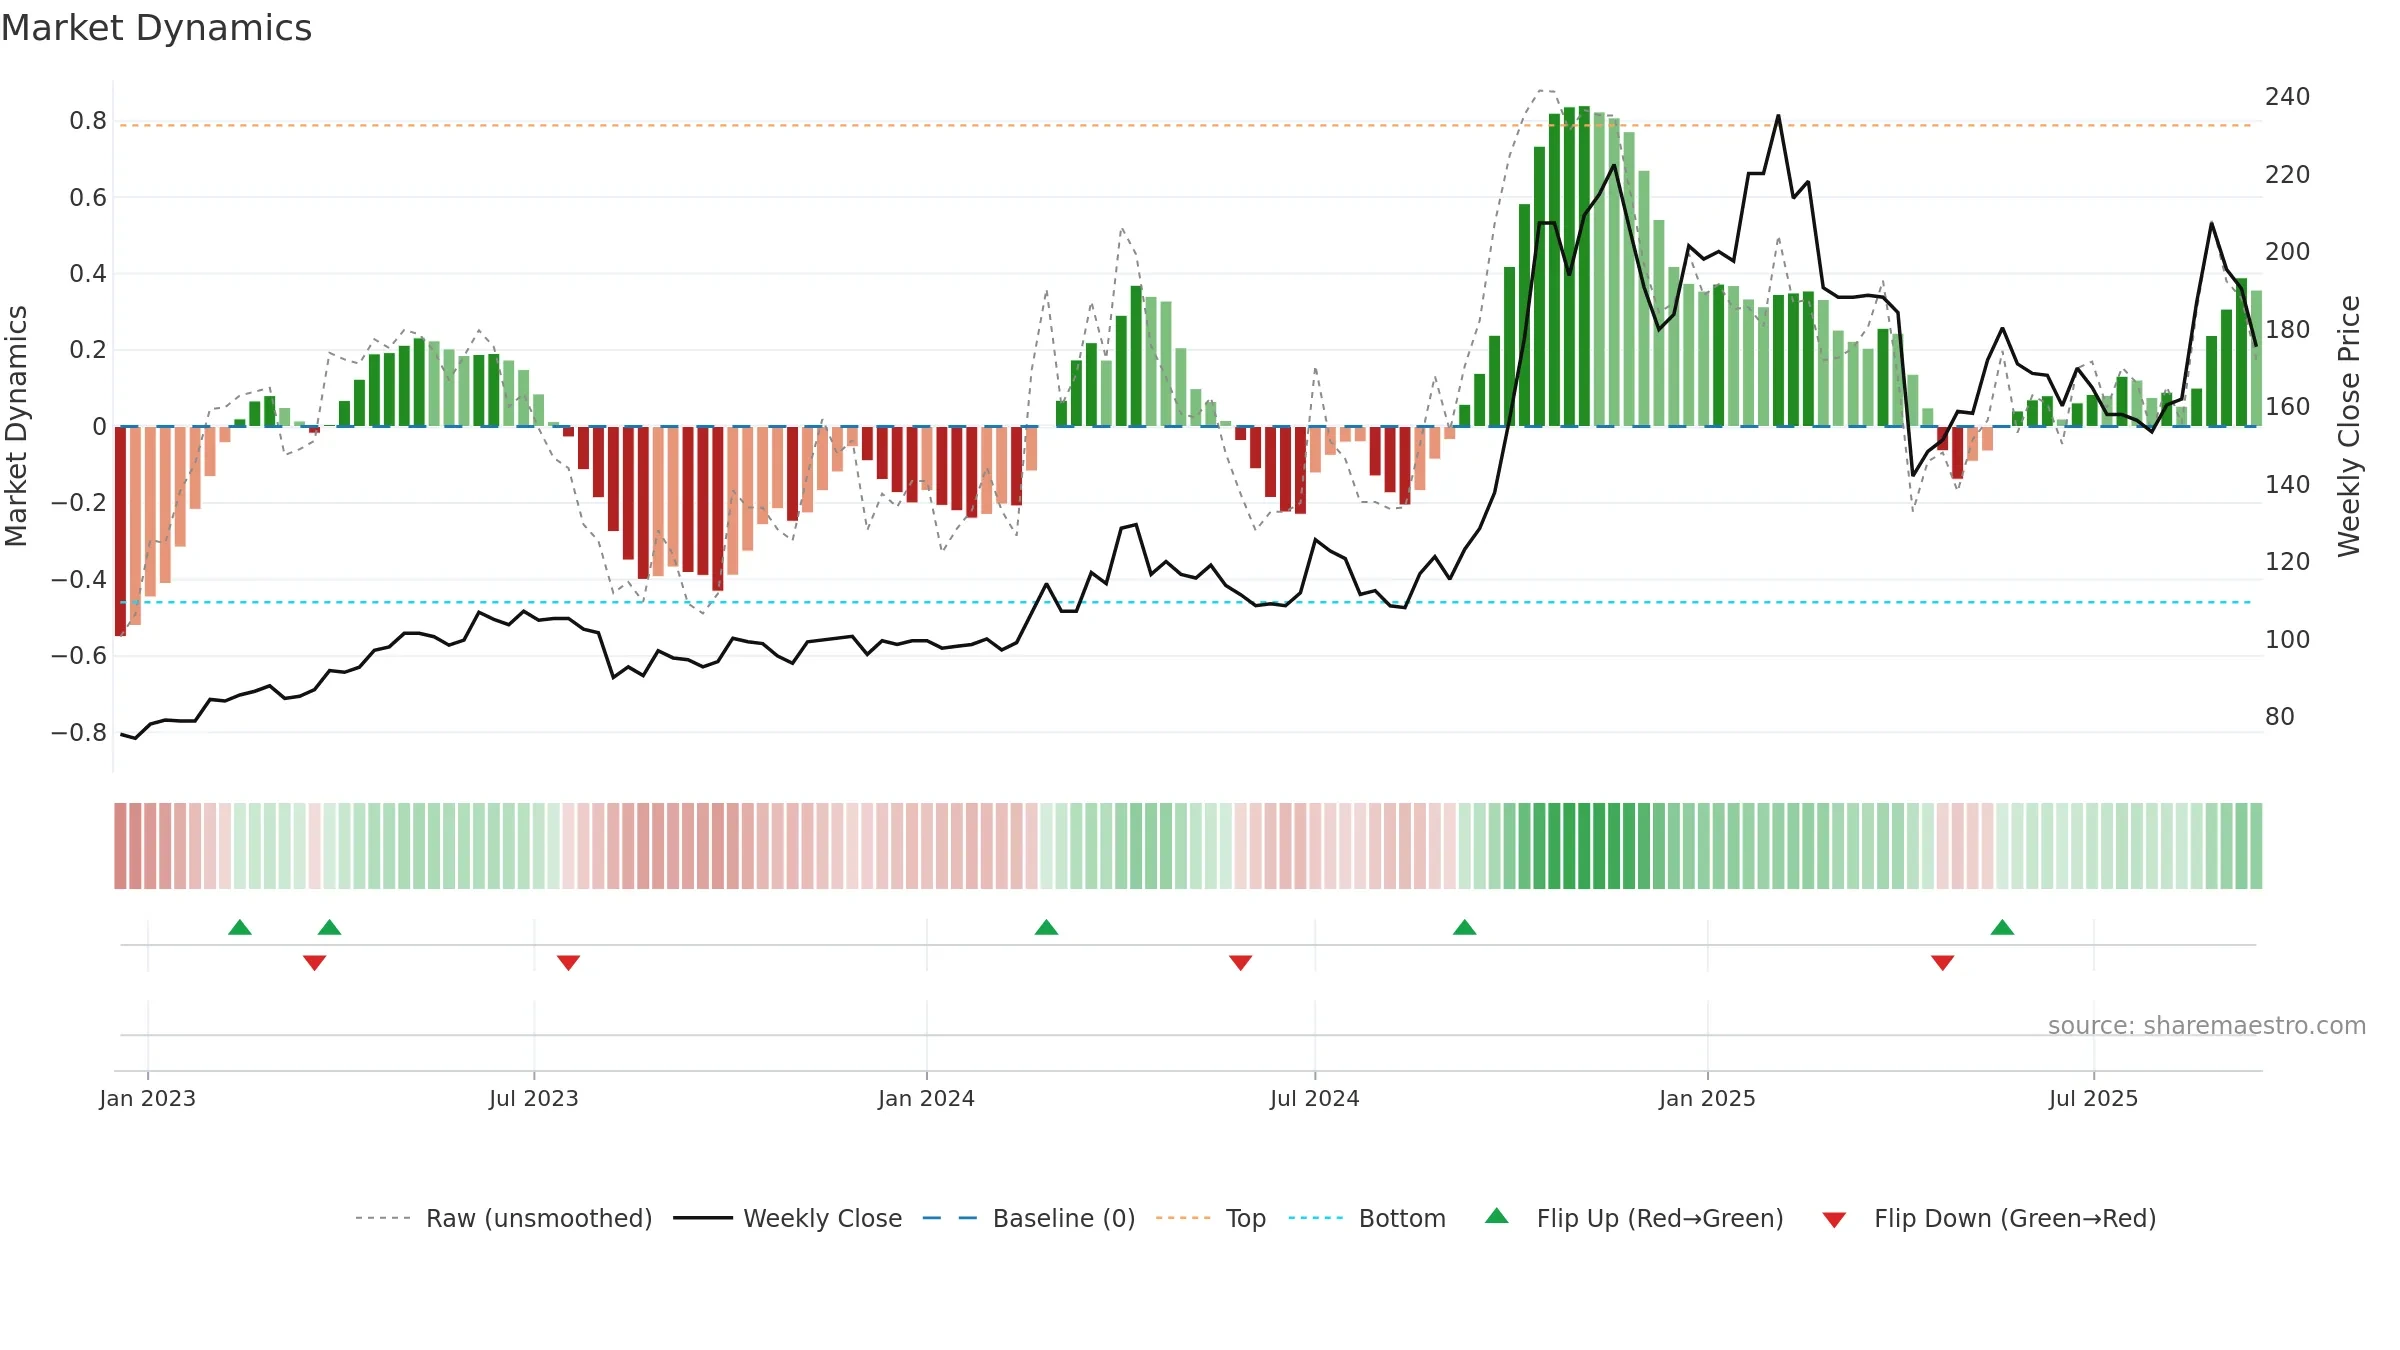Click the Jan 2023 x-axis label

coord(148,1098)
